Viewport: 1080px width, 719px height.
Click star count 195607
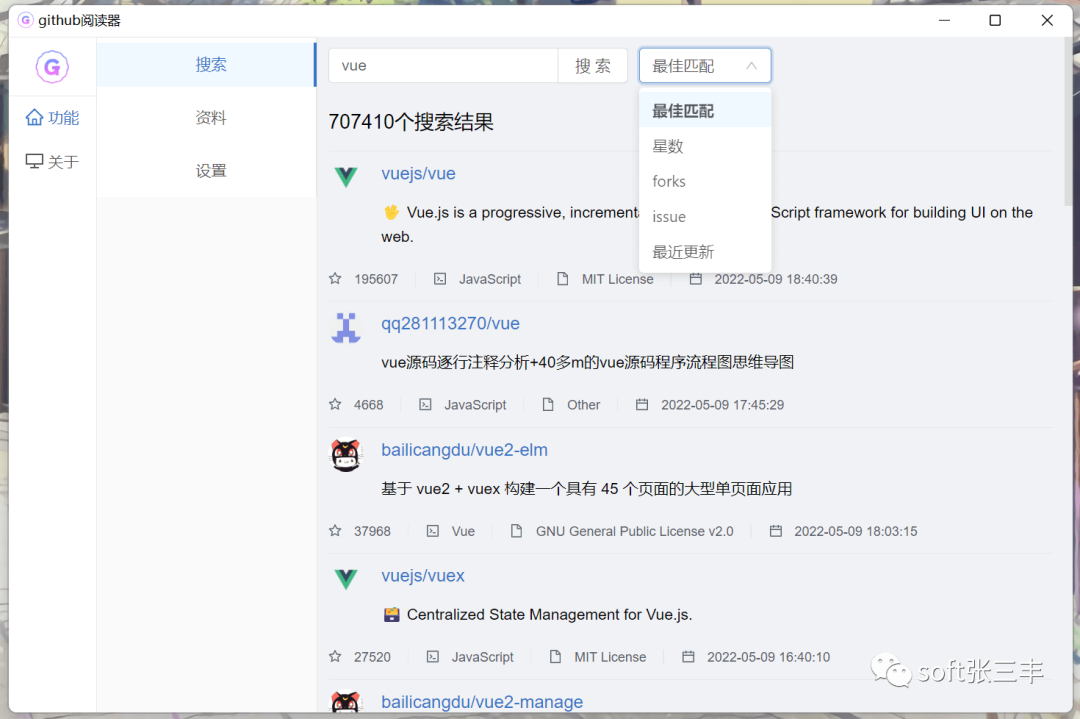(376, 279)
